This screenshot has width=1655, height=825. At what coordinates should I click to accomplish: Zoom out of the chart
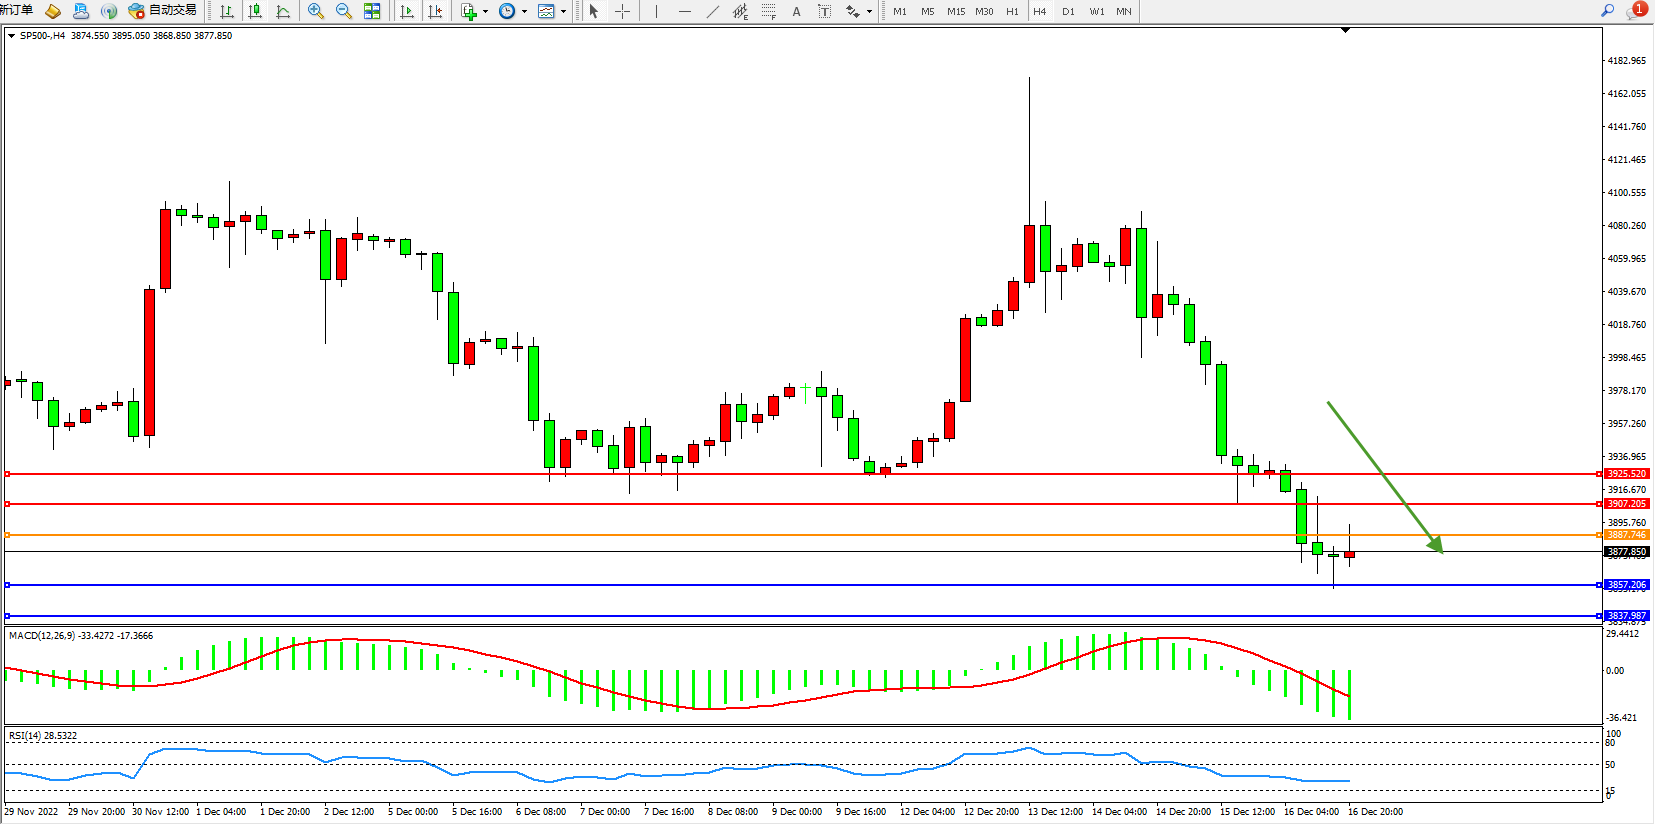click(x=344, y=11)
